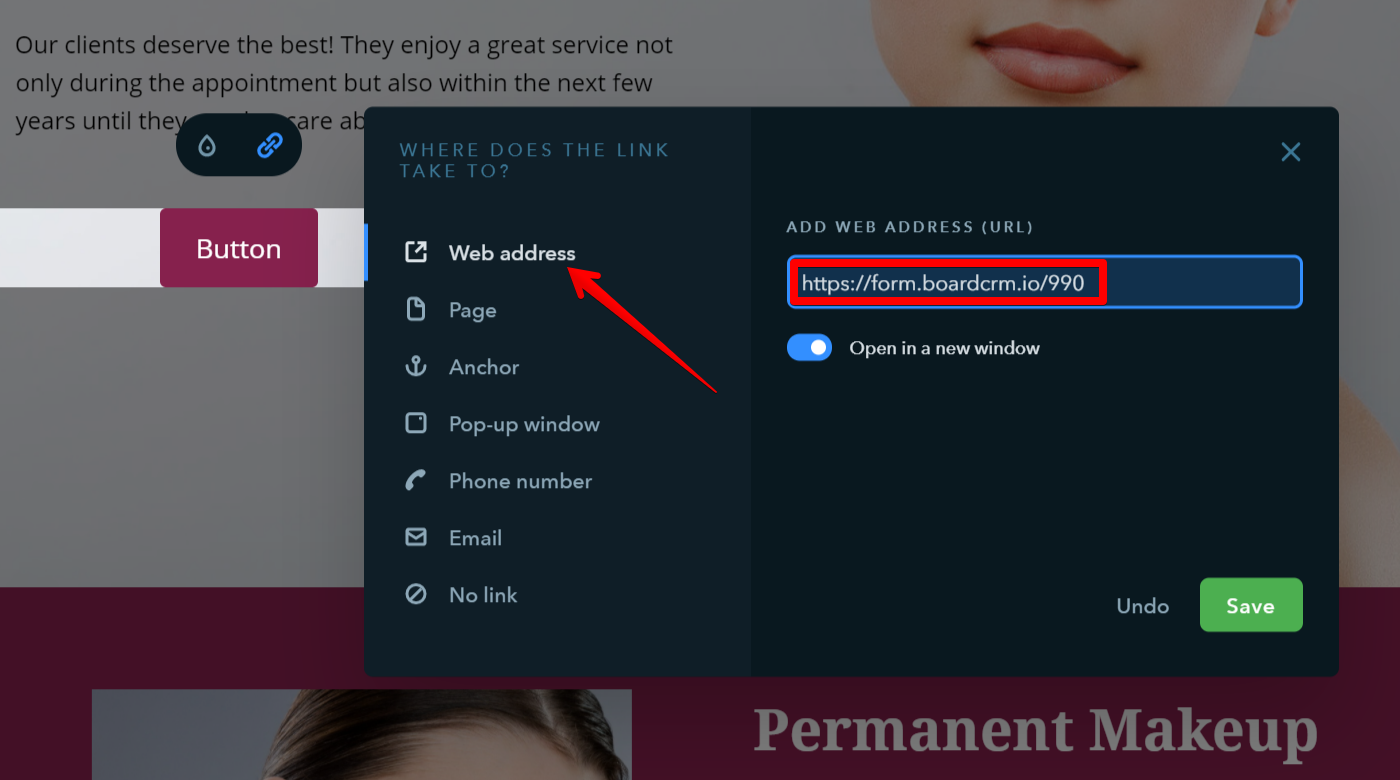Click the droplet style icon above button

(x=207, y=146)
